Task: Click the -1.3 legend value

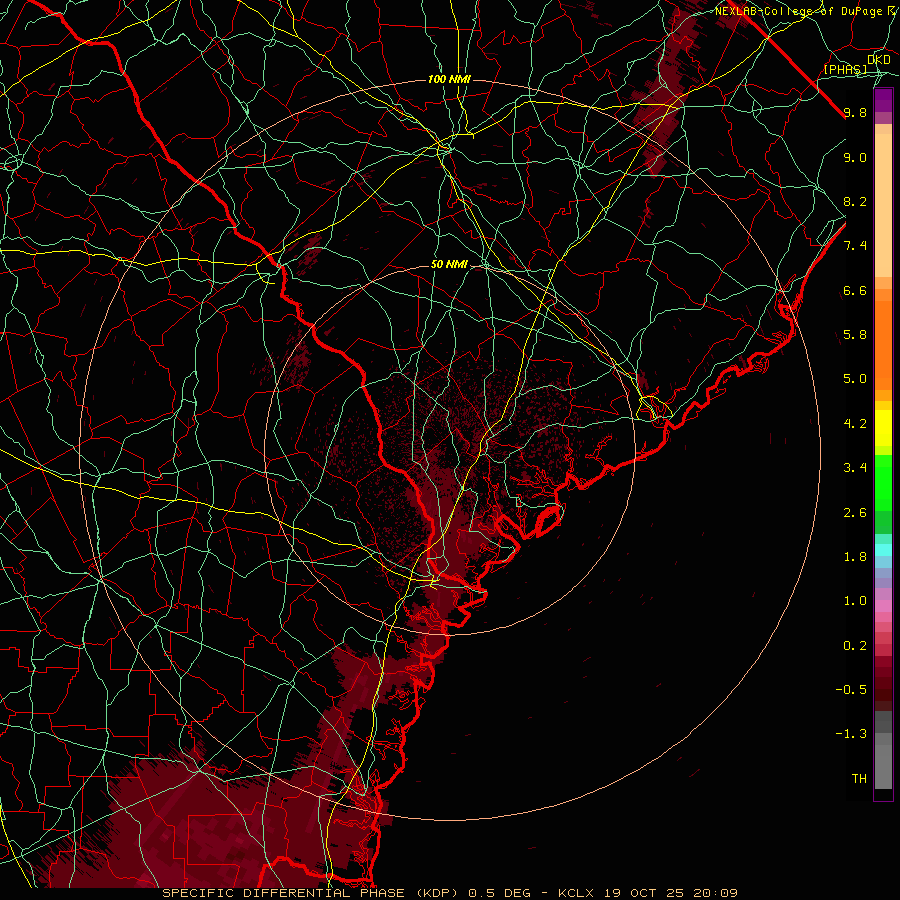Action: 851,734
